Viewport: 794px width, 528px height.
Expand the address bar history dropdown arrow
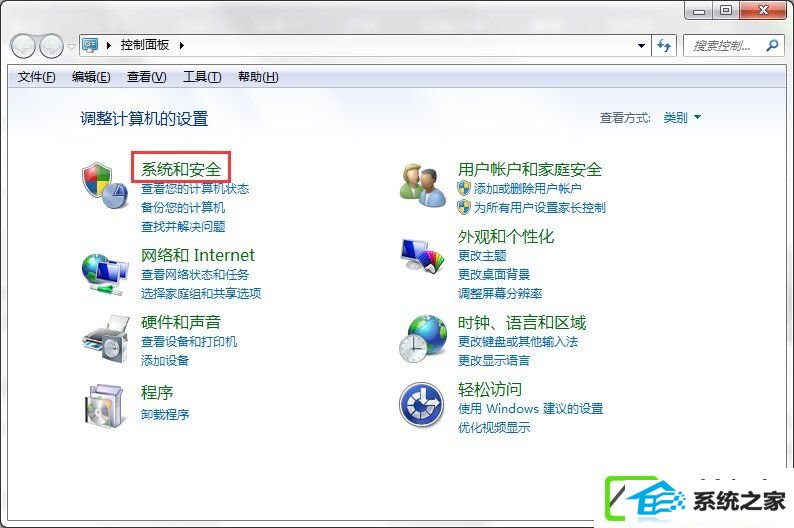pos(642,46)
